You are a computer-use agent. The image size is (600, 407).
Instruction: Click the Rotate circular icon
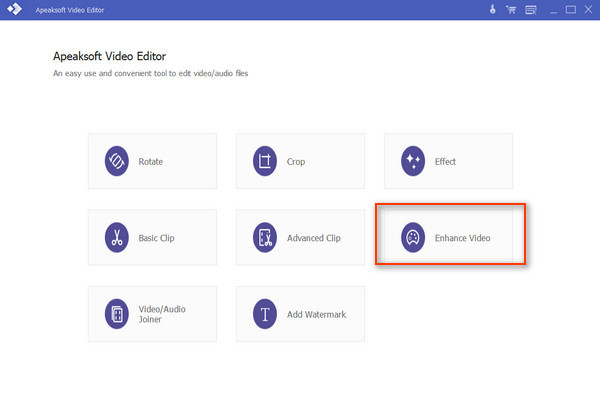click(x=117, y=161)
